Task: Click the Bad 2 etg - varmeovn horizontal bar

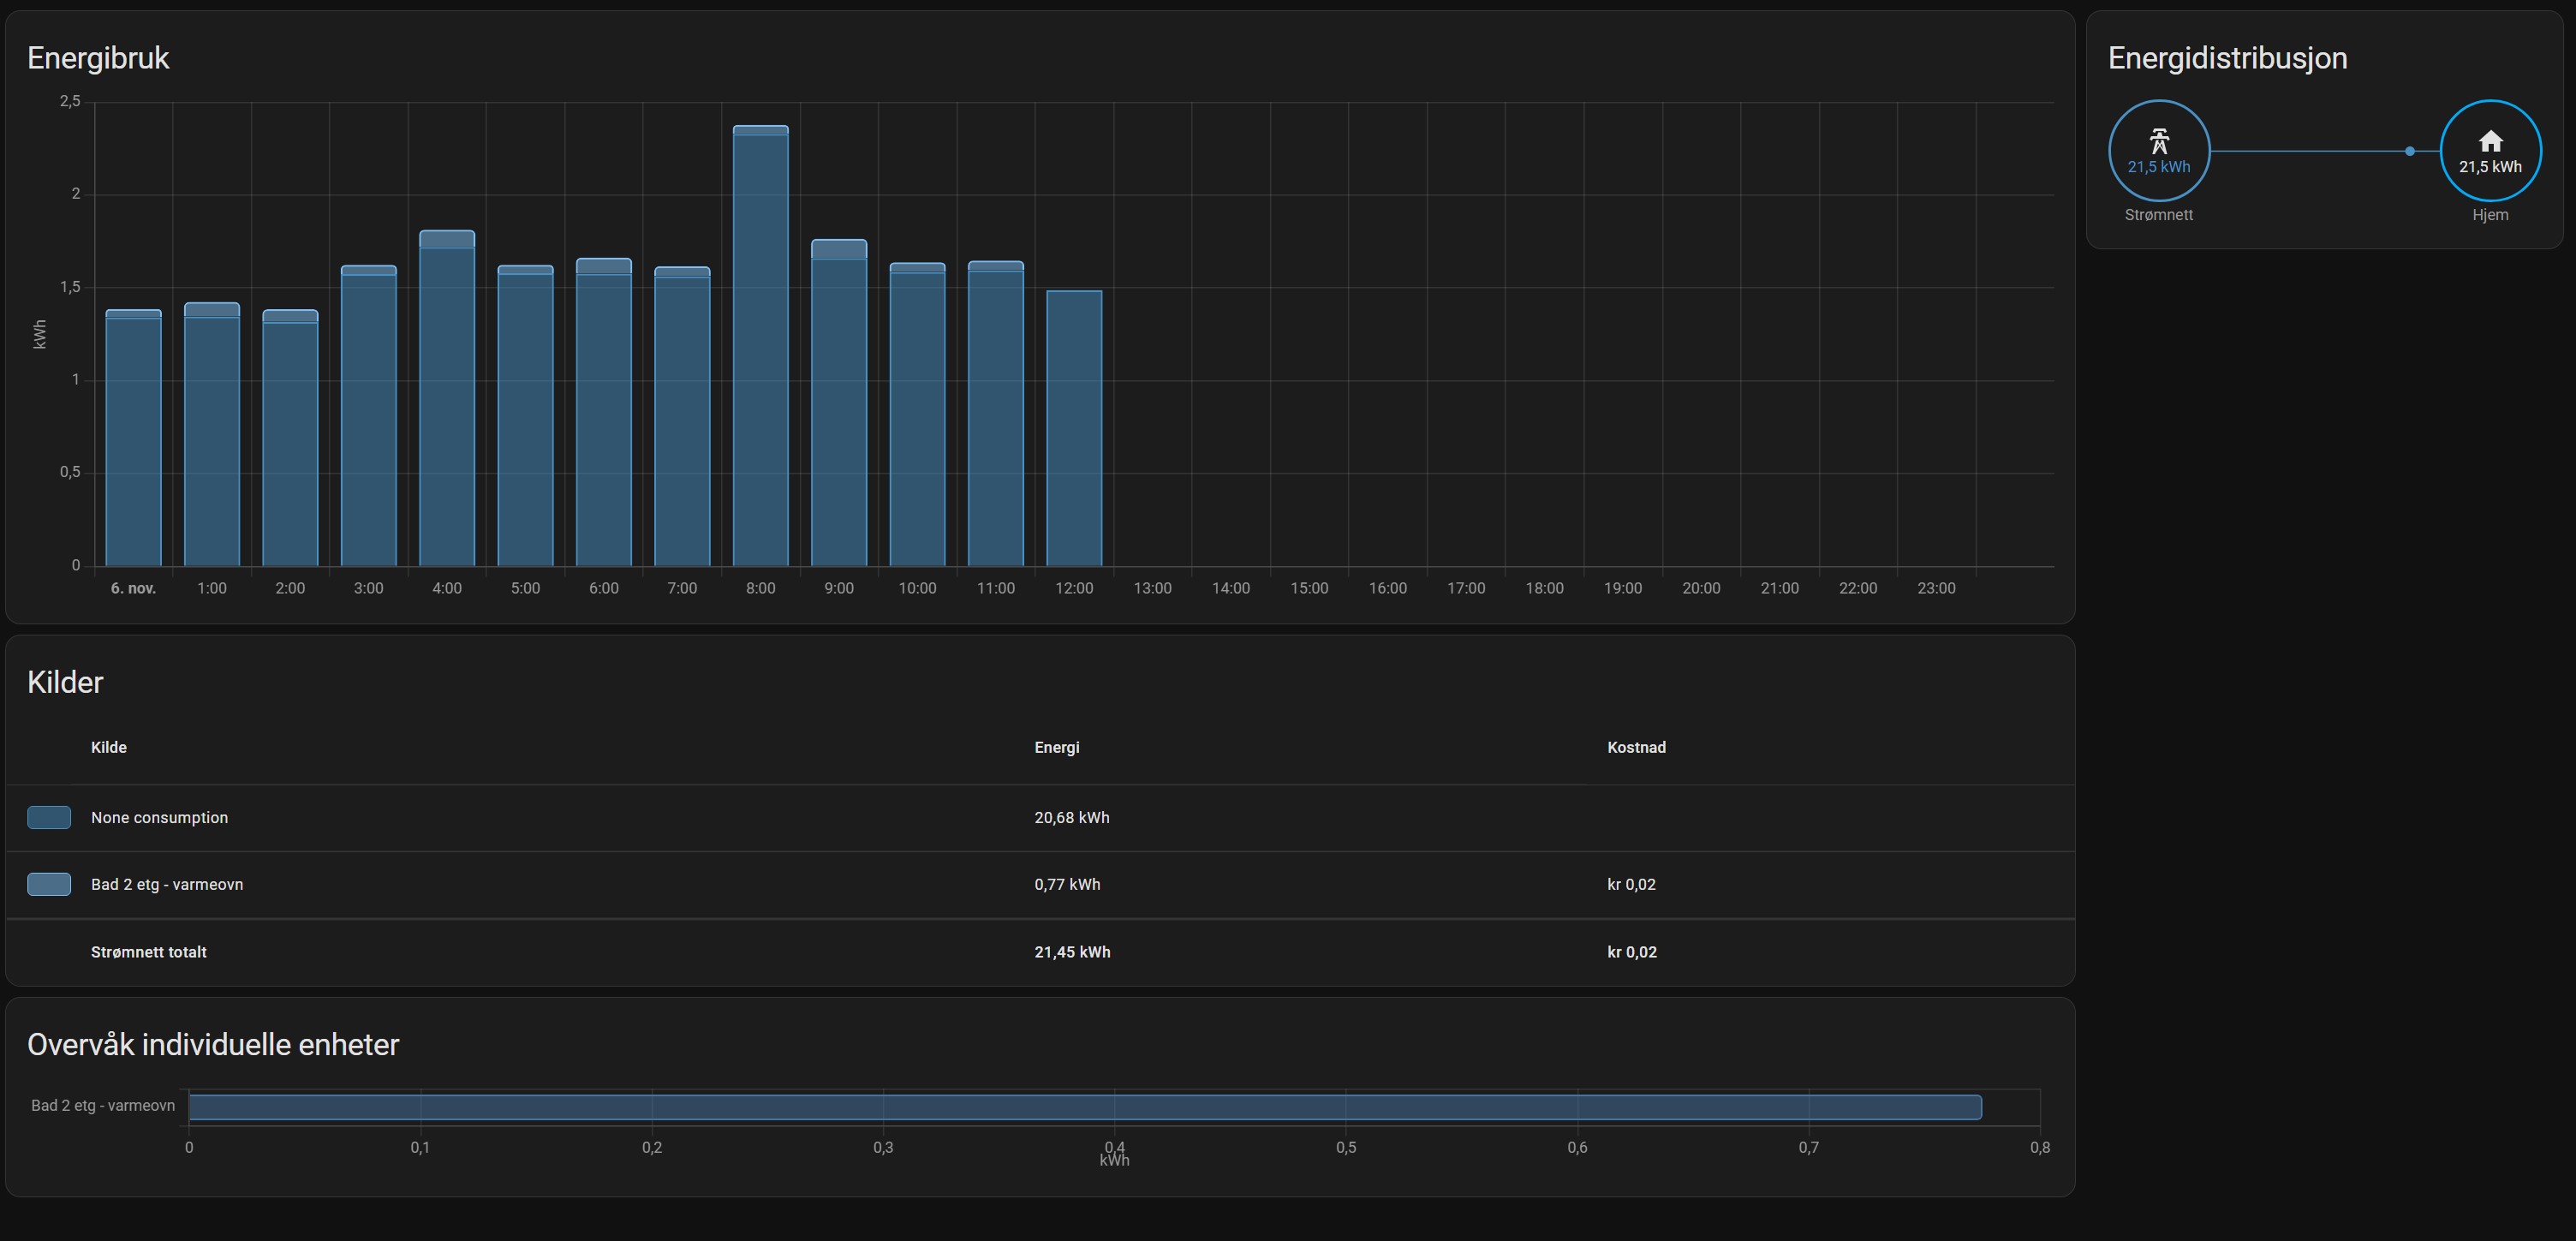Action: coord(1085,1107)
